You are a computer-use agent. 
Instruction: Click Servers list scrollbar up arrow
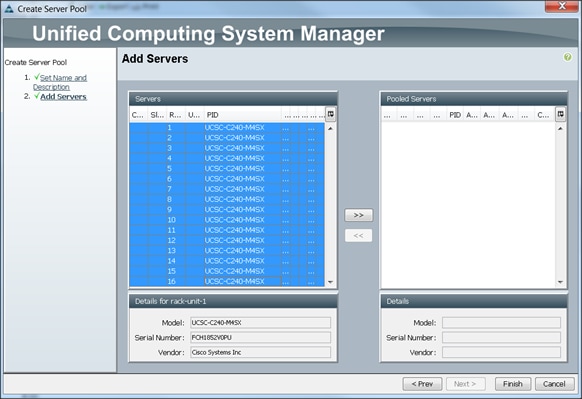pyautogui.click(x=330, y=128)
